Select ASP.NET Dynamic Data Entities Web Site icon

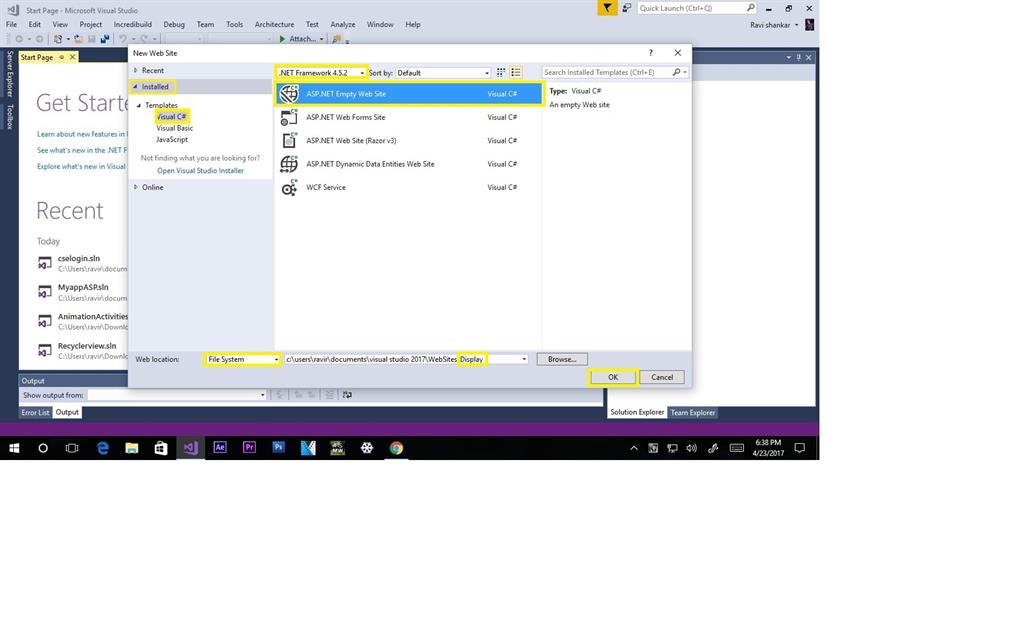tap(289, 164)
